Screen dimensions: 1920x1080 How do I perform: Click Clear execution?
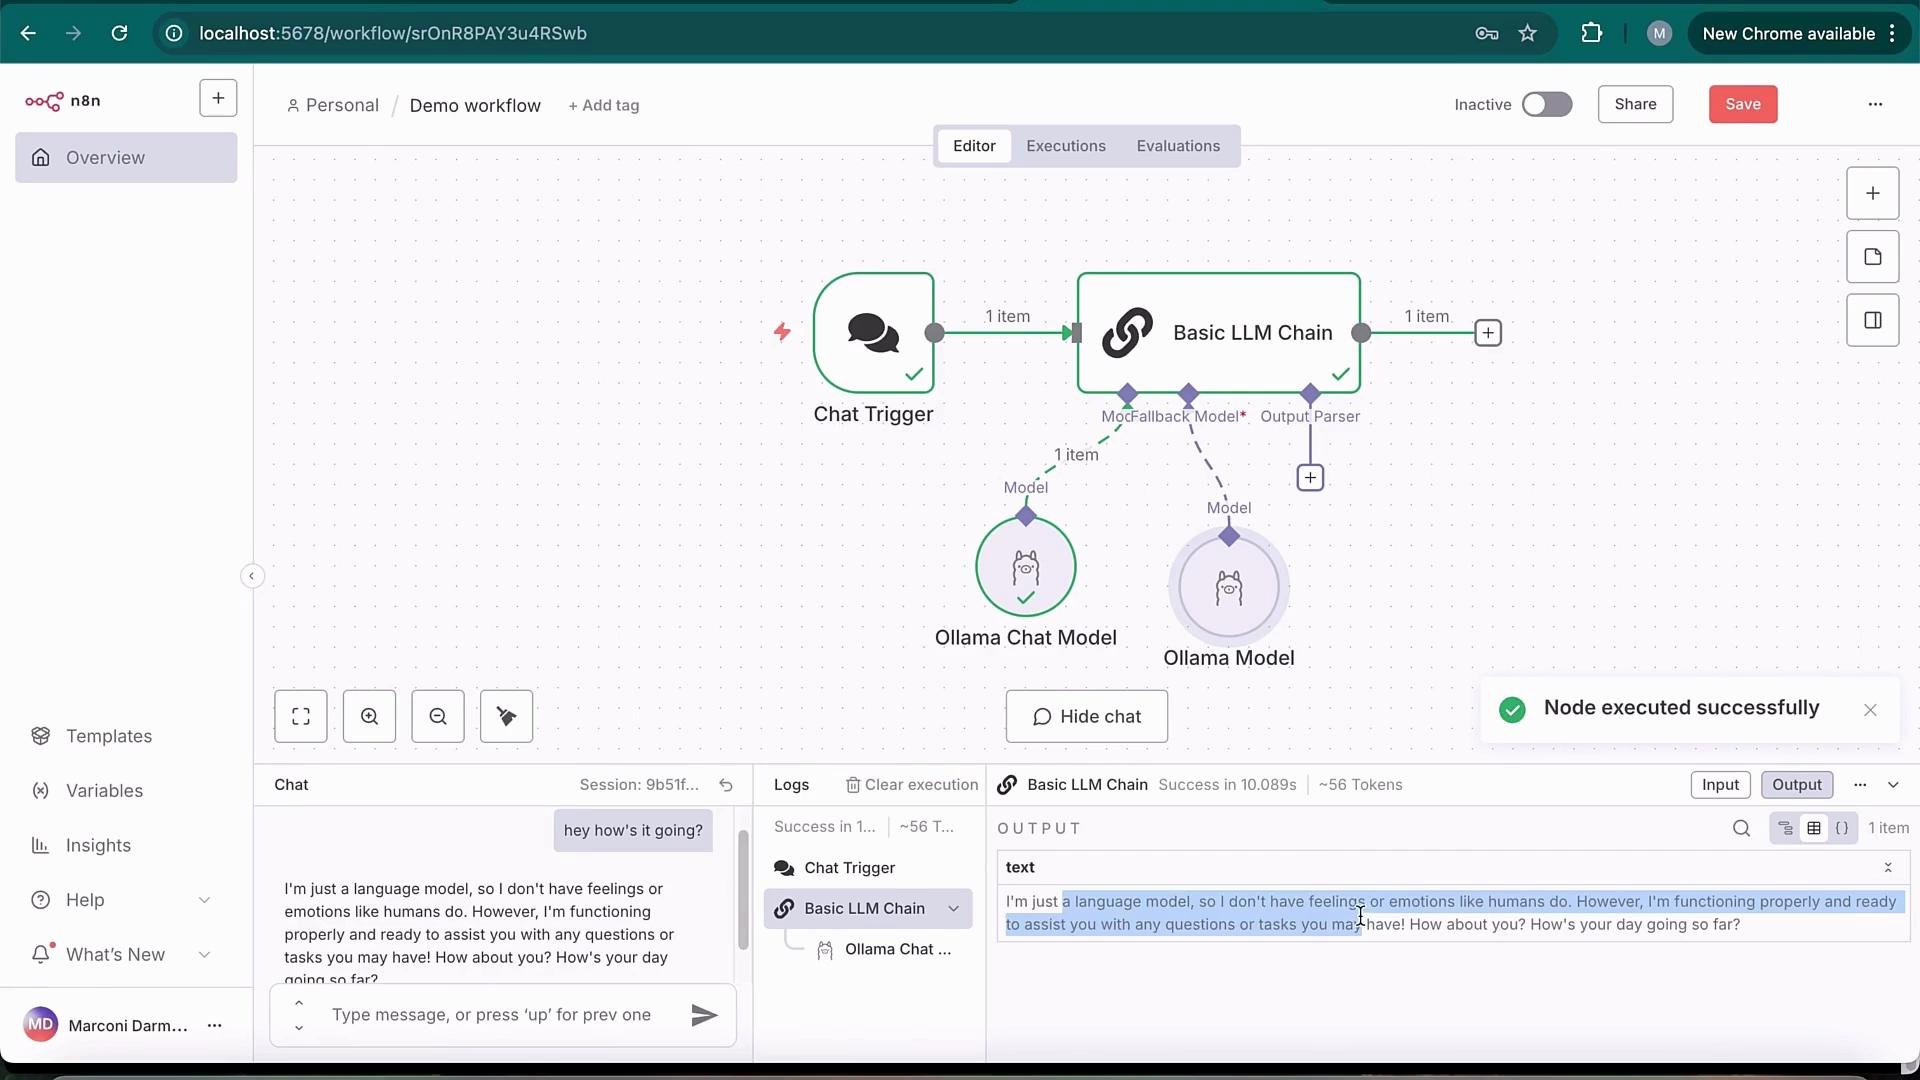912,785
